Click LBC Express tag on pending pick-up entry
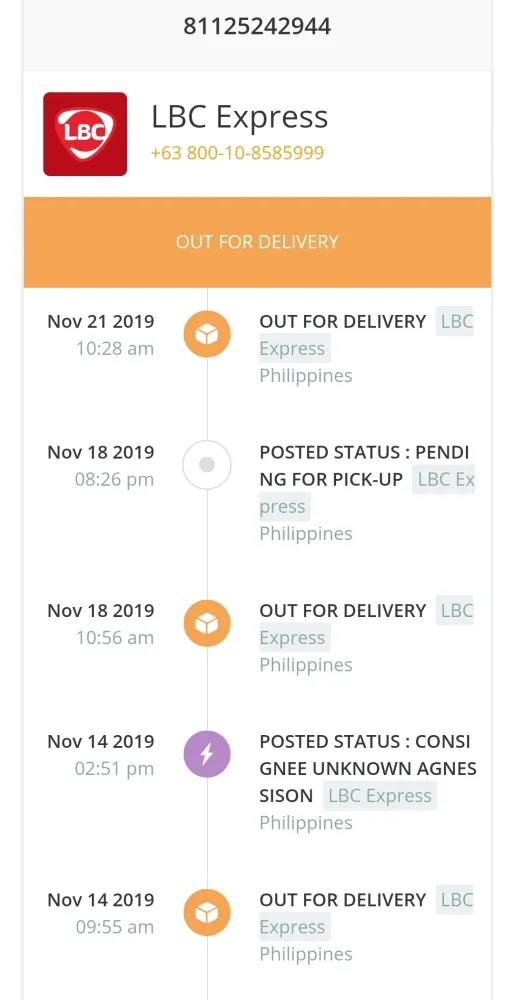 coord(367,492)
